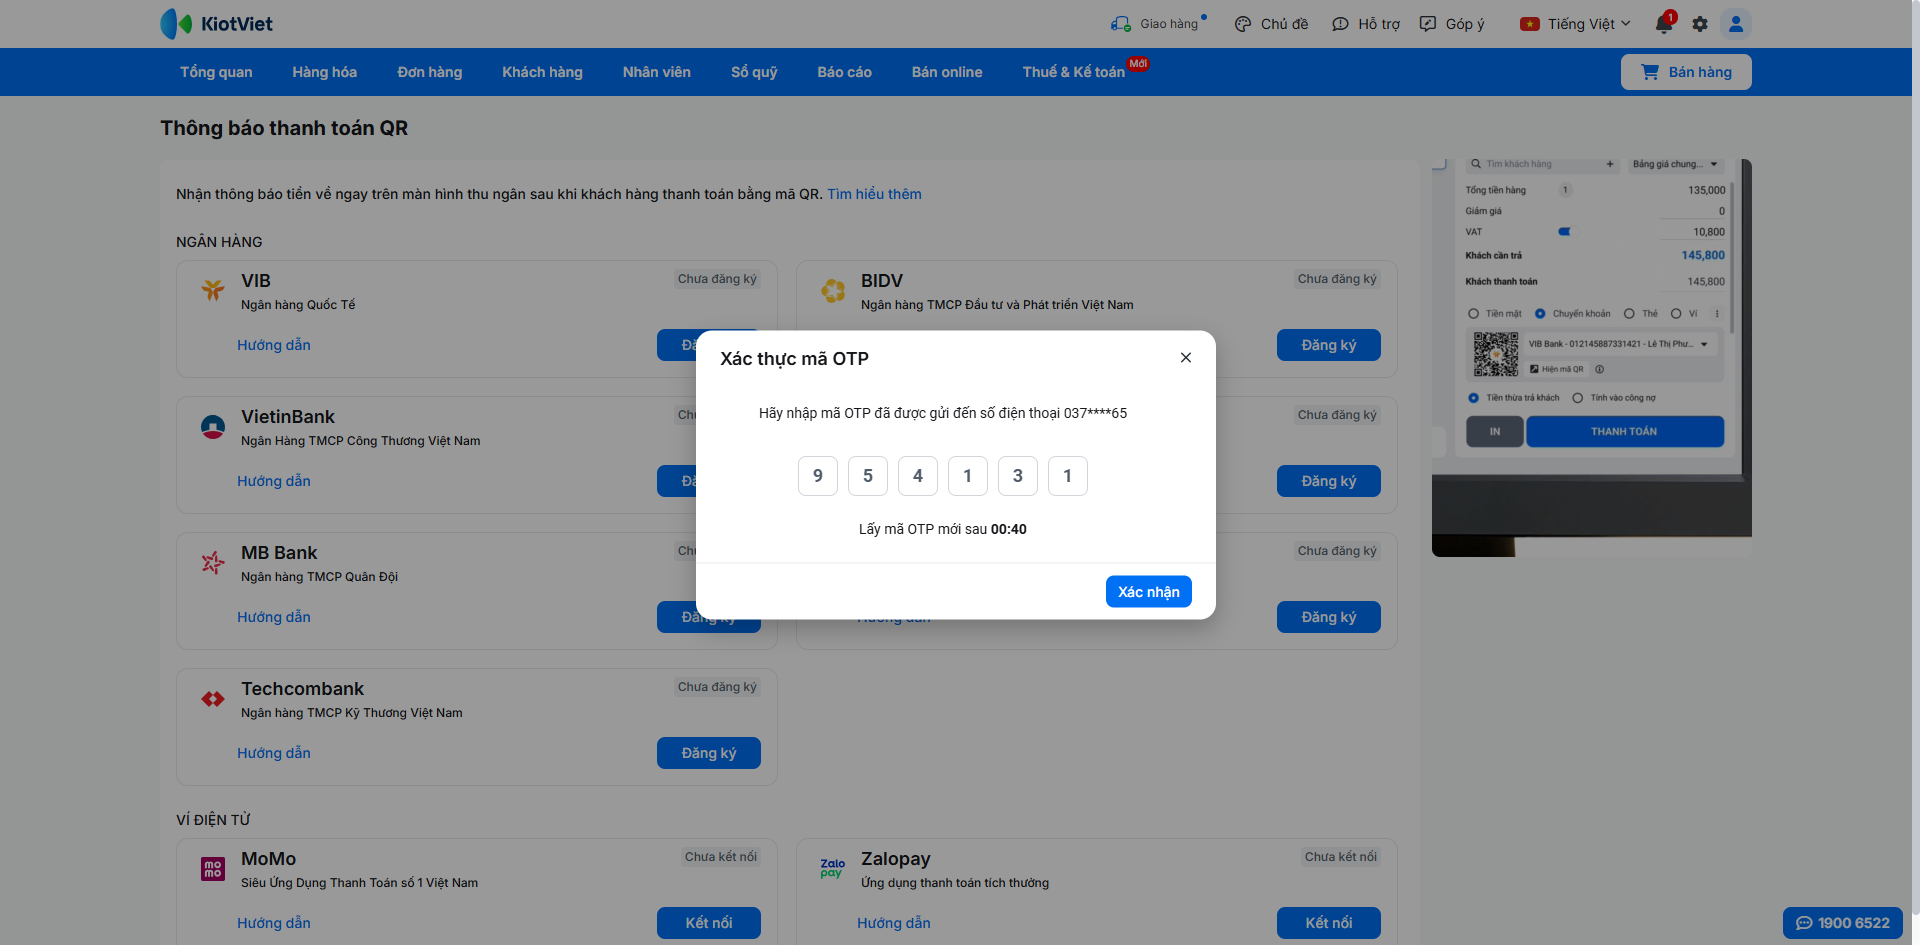This screenshot has height=945, width=1920.
Task: Expand the Tiếng Việt language dropdown
Action: pyautogui.click(x=1575, y=24)
